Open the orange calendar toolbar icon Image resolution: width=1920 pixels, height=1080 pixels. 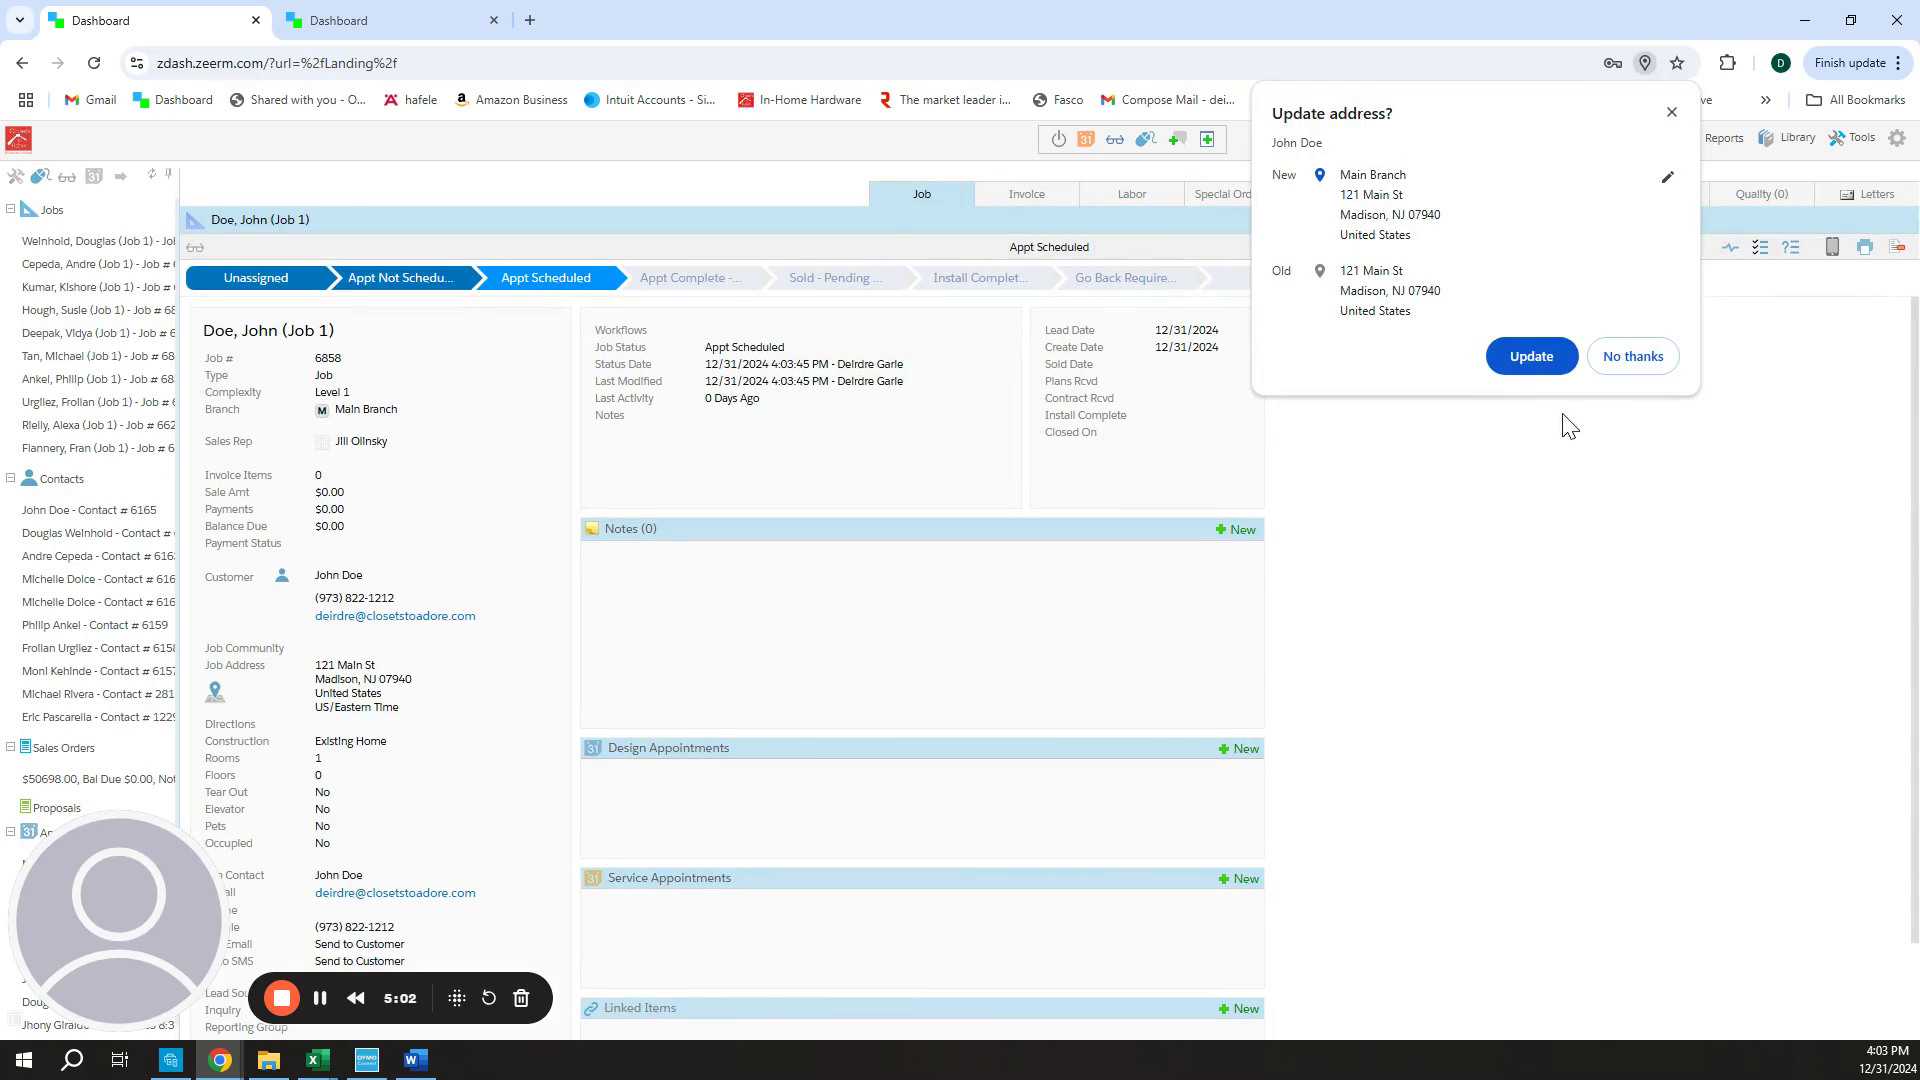click(1086, 139)
